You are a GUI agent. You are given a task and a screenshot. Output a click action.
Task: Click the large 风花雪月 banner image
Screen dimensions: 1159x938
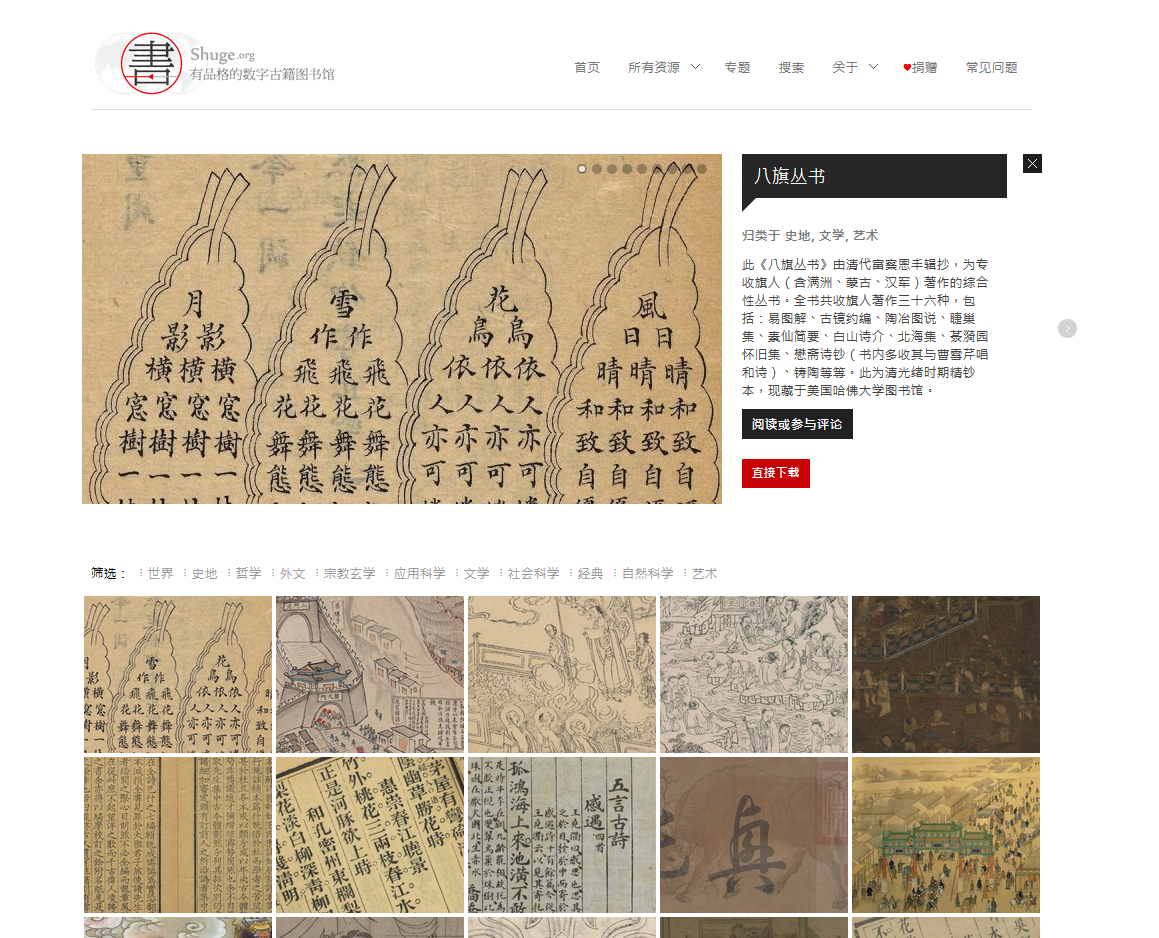(x=401, y=329)
